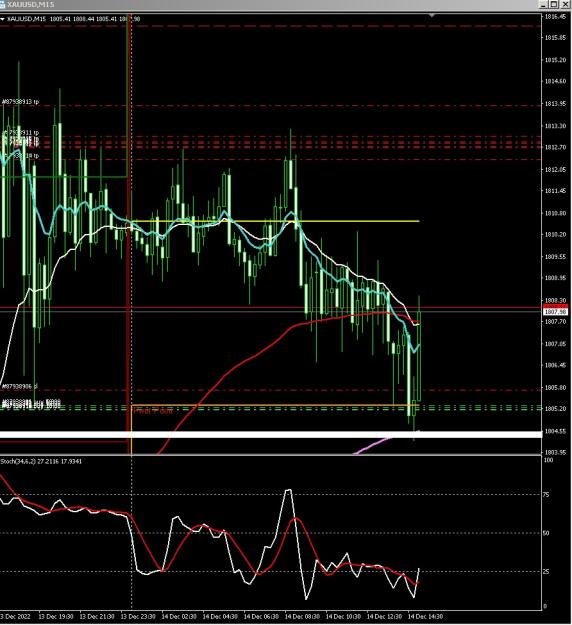Click the red current price tag on scale
Viewport: 572px width, 625px height.
pos(556,306)
